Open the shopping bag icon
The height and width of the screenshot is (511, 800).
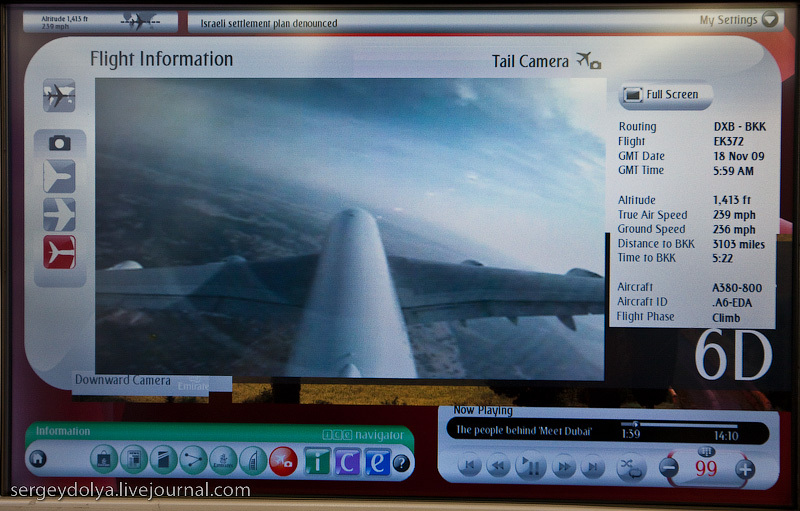104,459
